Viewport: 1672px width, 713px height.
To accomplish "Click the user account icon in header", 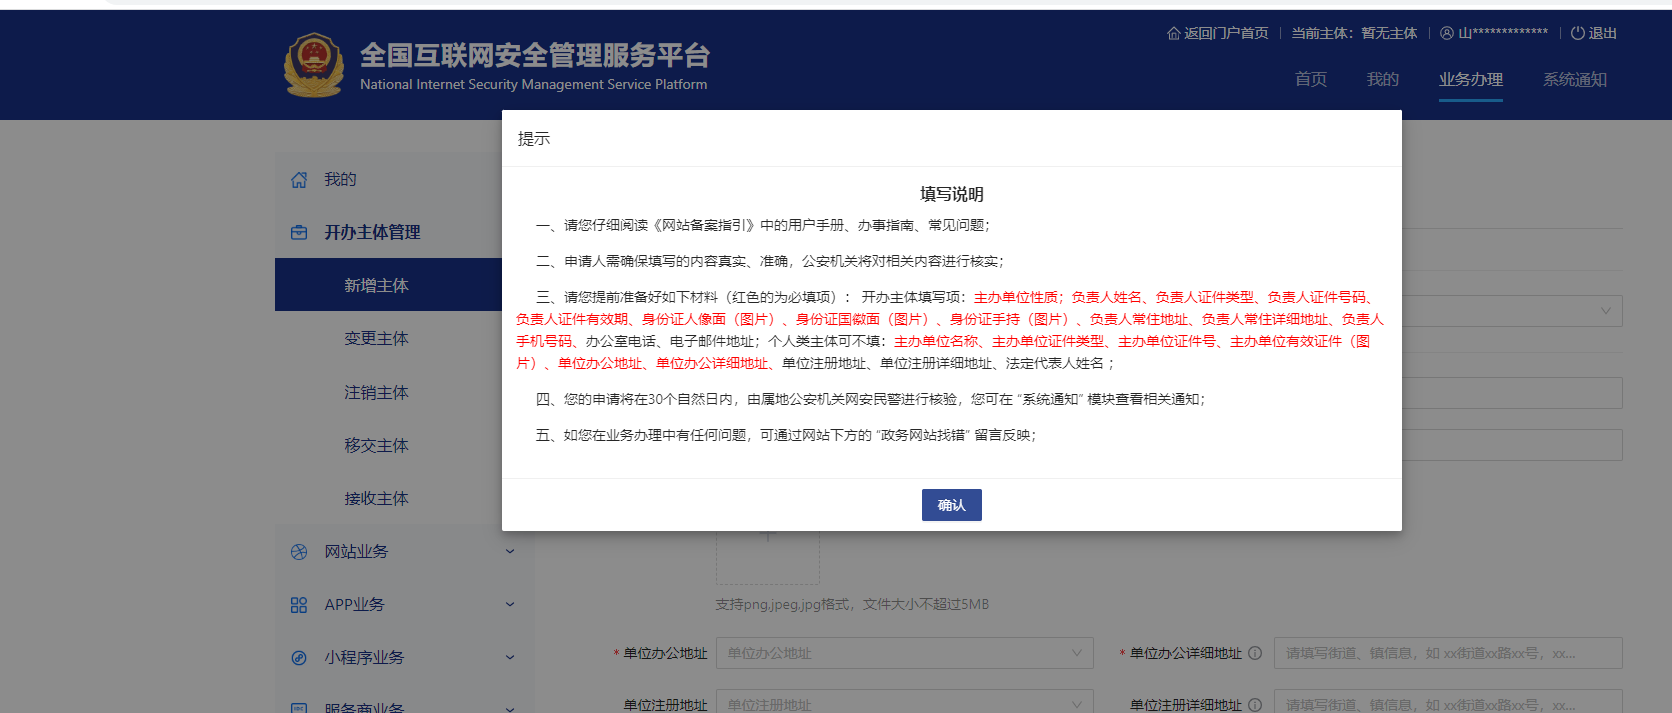I will point(1447,33).
